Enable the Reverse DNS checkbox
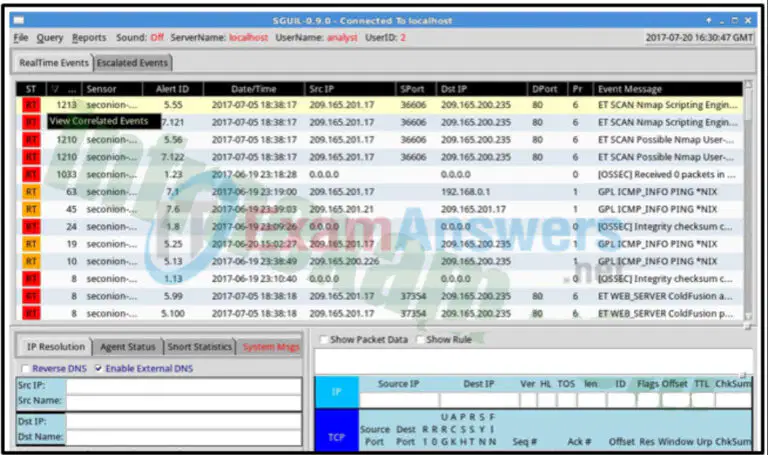This screenshot has width=768, height=455. tap(25, 368)
